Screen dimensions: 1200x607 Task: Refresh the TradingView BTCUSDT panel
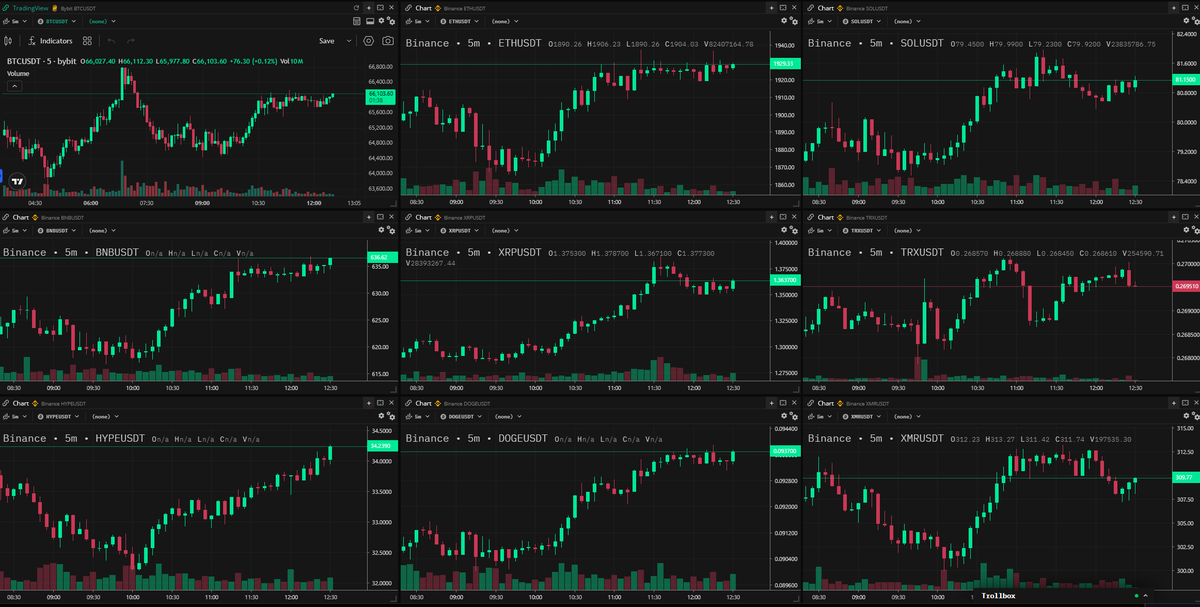(x=356, y=8)
